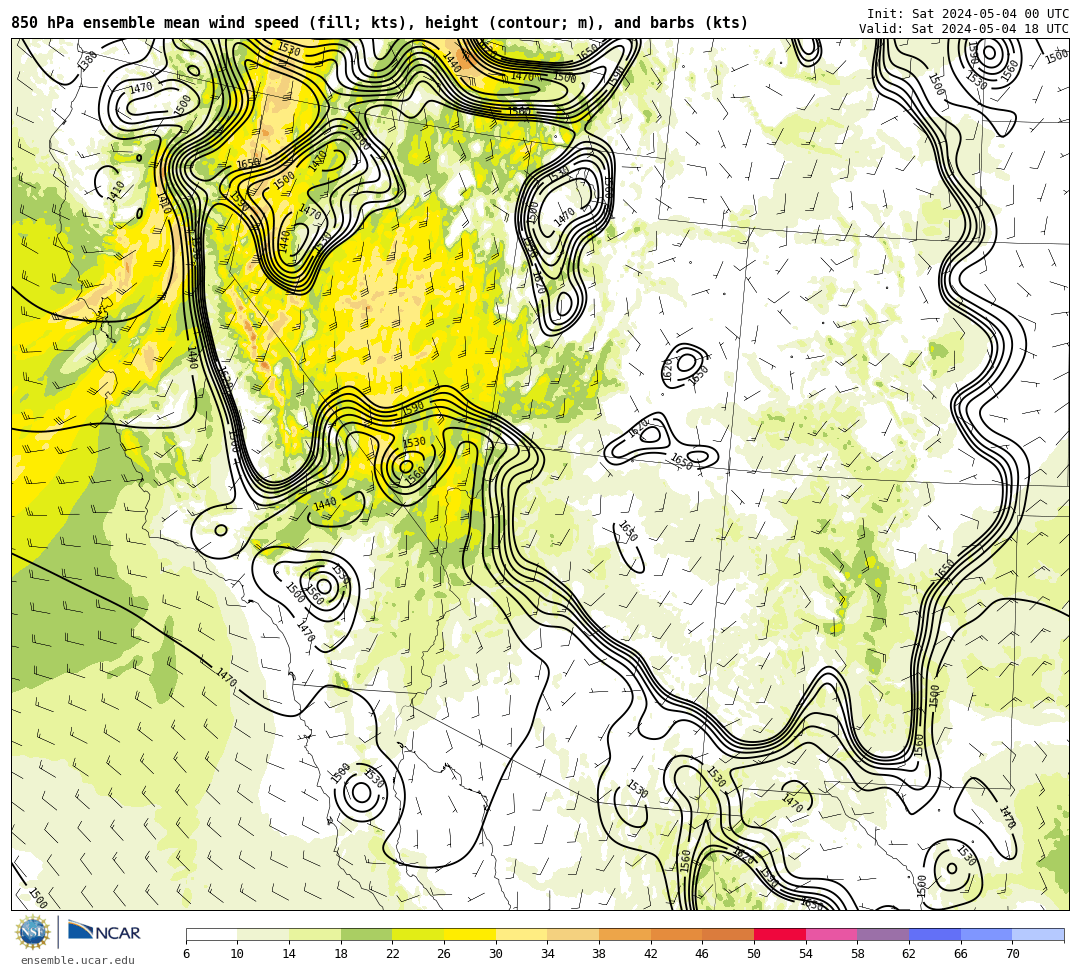Click the NSF logo emblem
Screen dimensions: 1080x973
coord(32,933)
